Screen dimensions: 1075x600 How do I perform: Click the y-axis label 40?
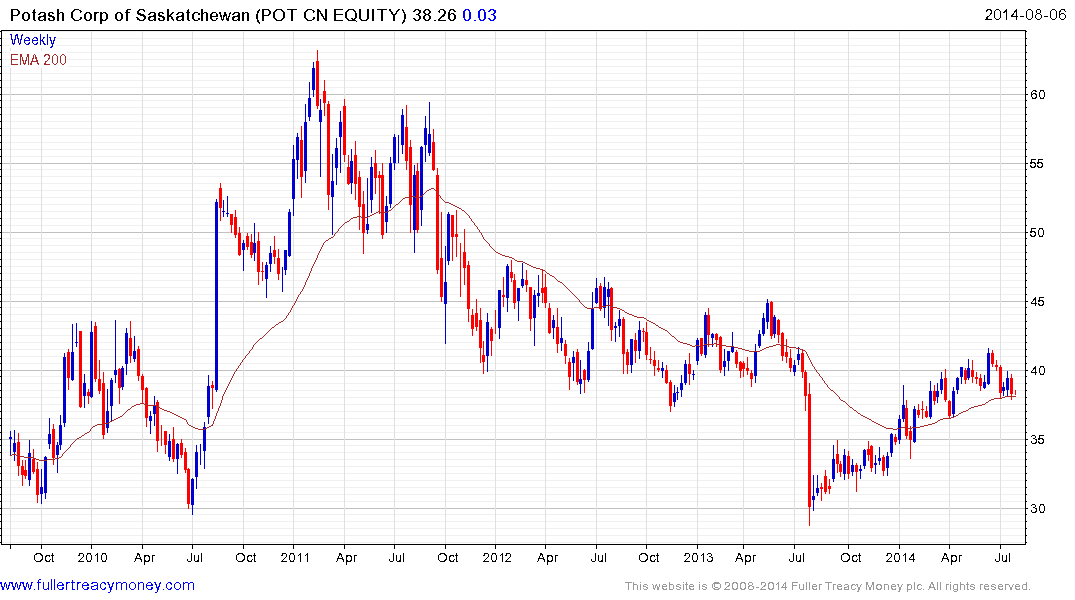(1038, 371)
